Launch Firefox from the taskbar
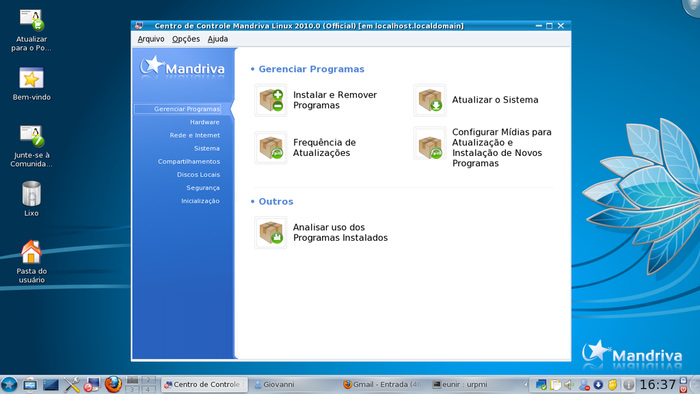This screenshot has height=394, width=700. click(113, 384)
